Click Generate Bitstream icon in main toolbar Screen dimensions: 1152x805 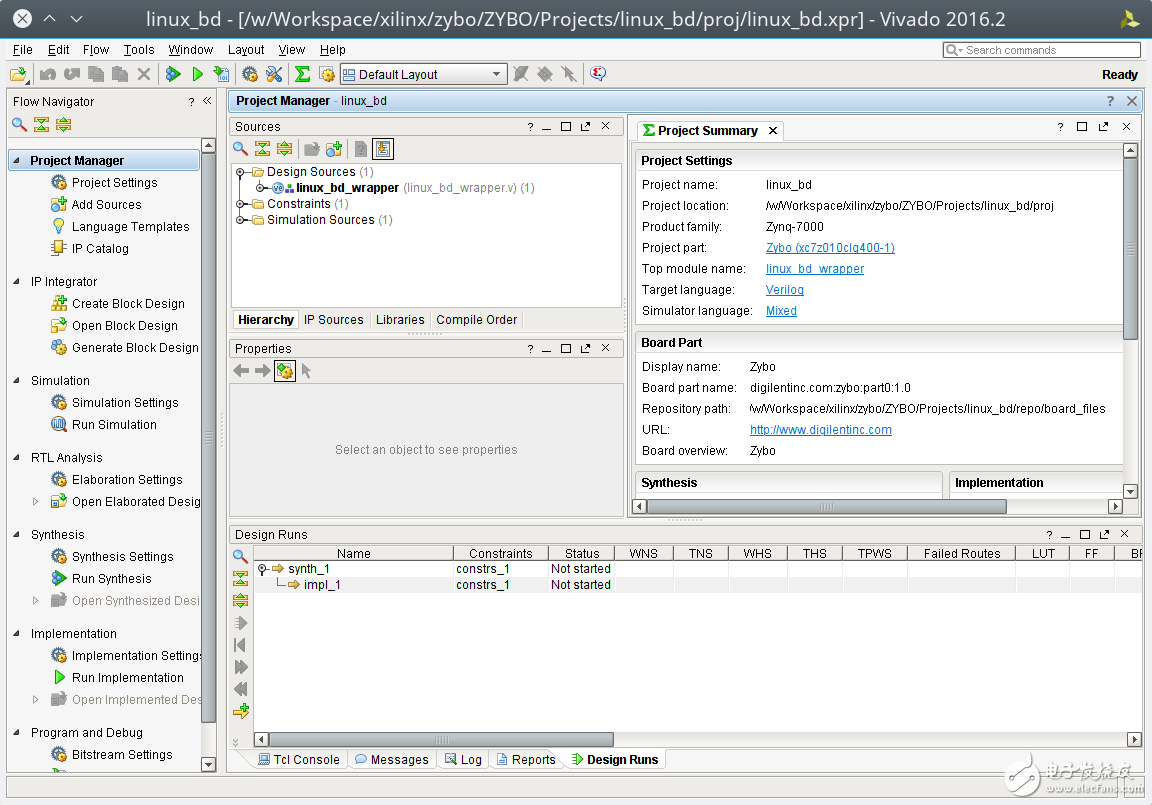point(221,74)
